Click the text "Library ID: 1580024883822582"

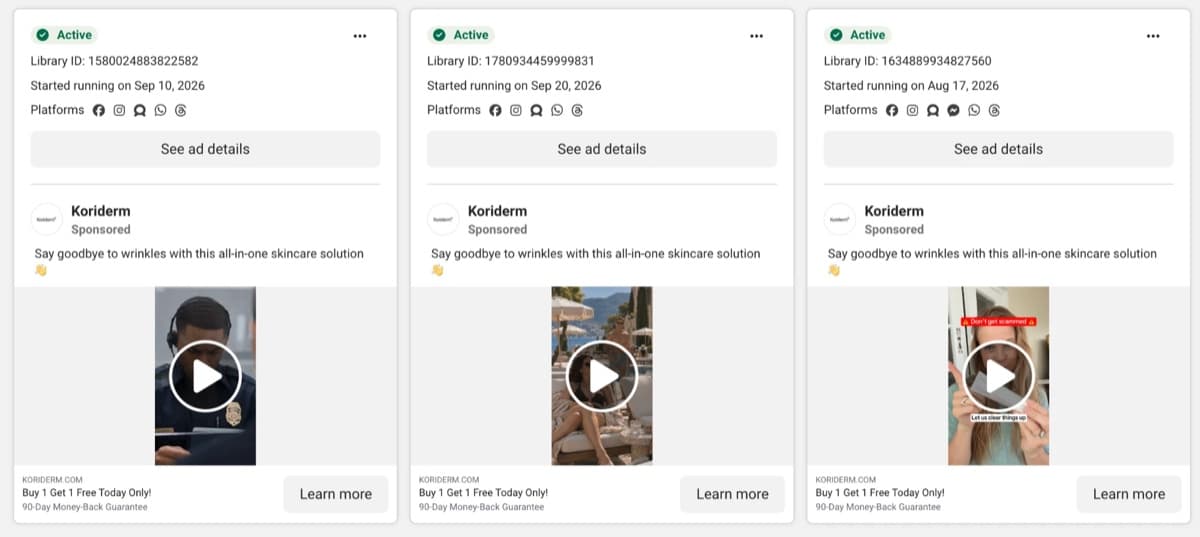(x=114, y=61)
